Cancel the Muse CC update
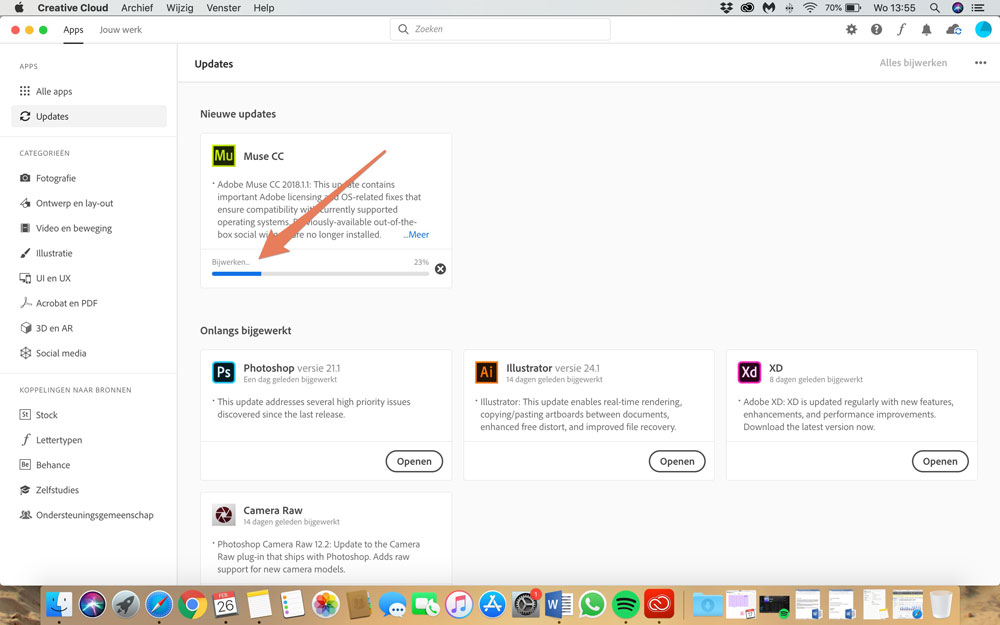1000x625 pixels. (440, 269)
